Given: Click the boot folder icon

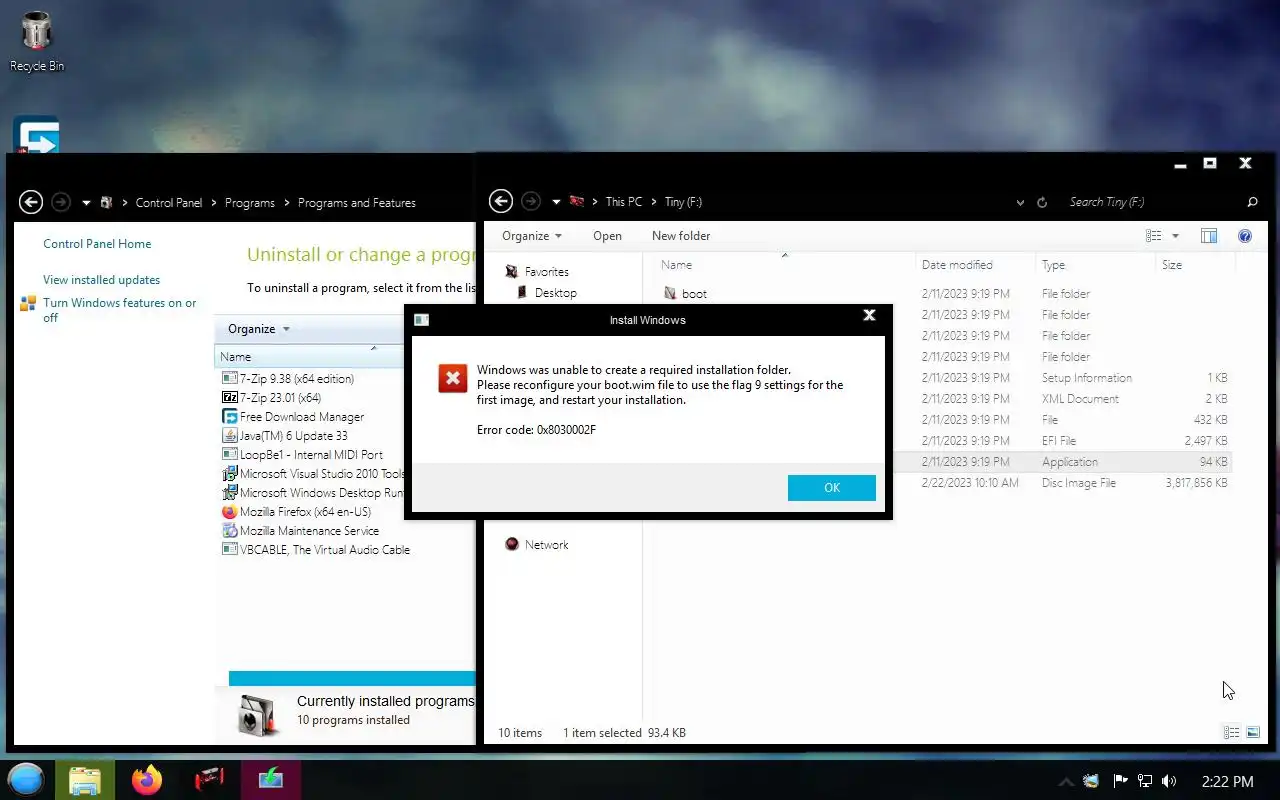Looking at the screenshot, I should click(x=670, y=293).
